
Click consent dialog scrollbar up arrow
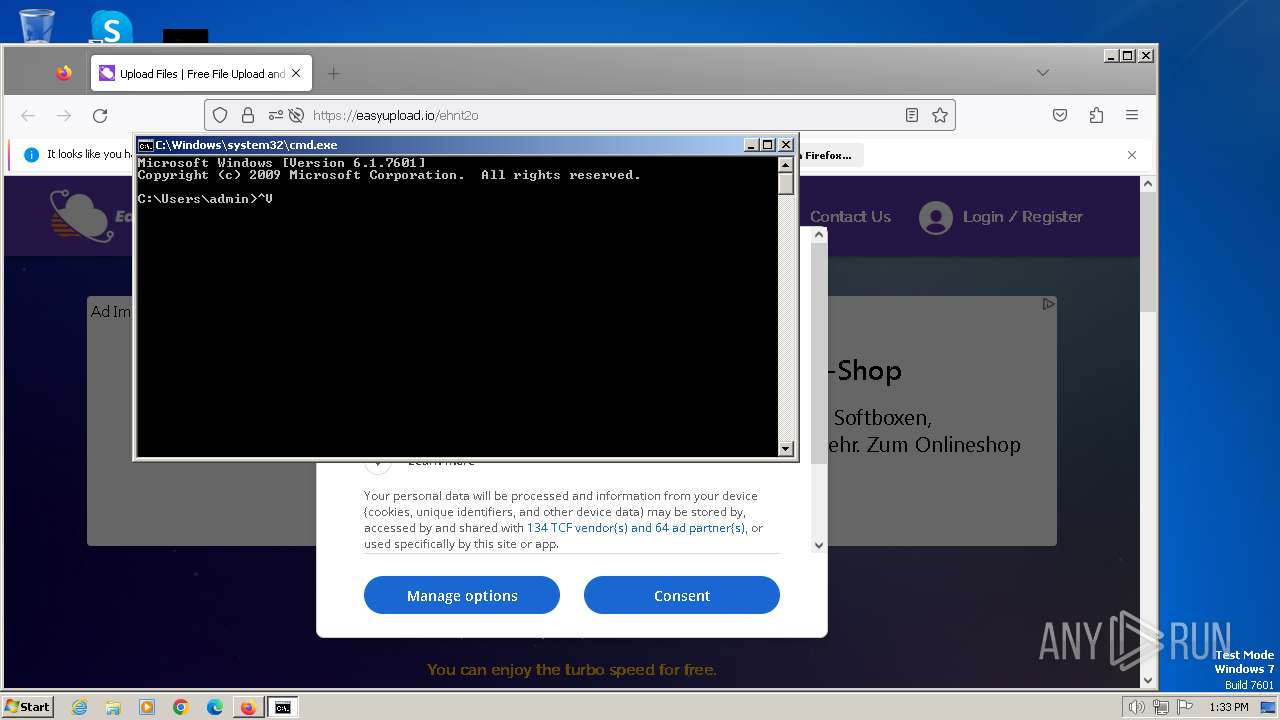(x=819, y=235)
